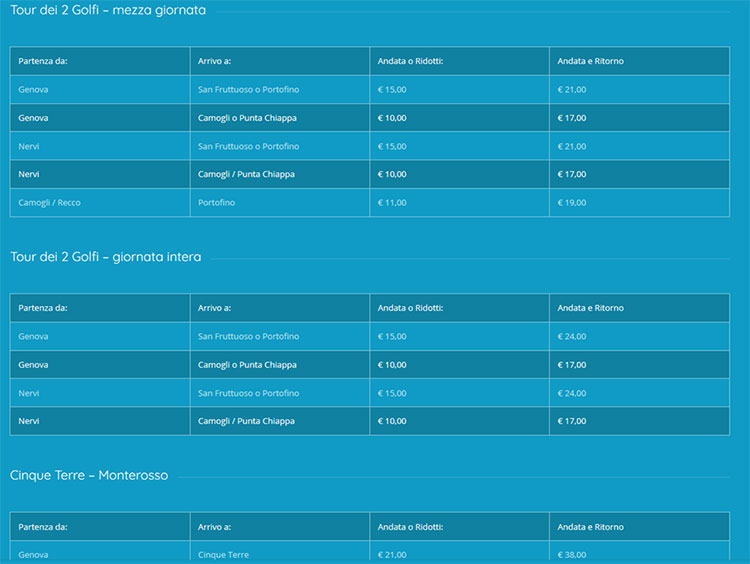
Task: Click "€ 17,00" in giornata intera Nervi–Camogli row
Action: point(572,421)
